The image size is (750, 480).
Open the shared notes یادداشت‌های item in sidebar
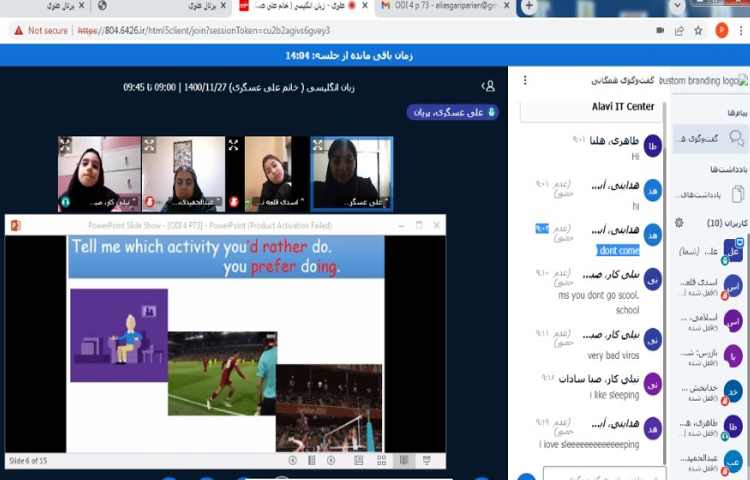click(x=709, y=194)
